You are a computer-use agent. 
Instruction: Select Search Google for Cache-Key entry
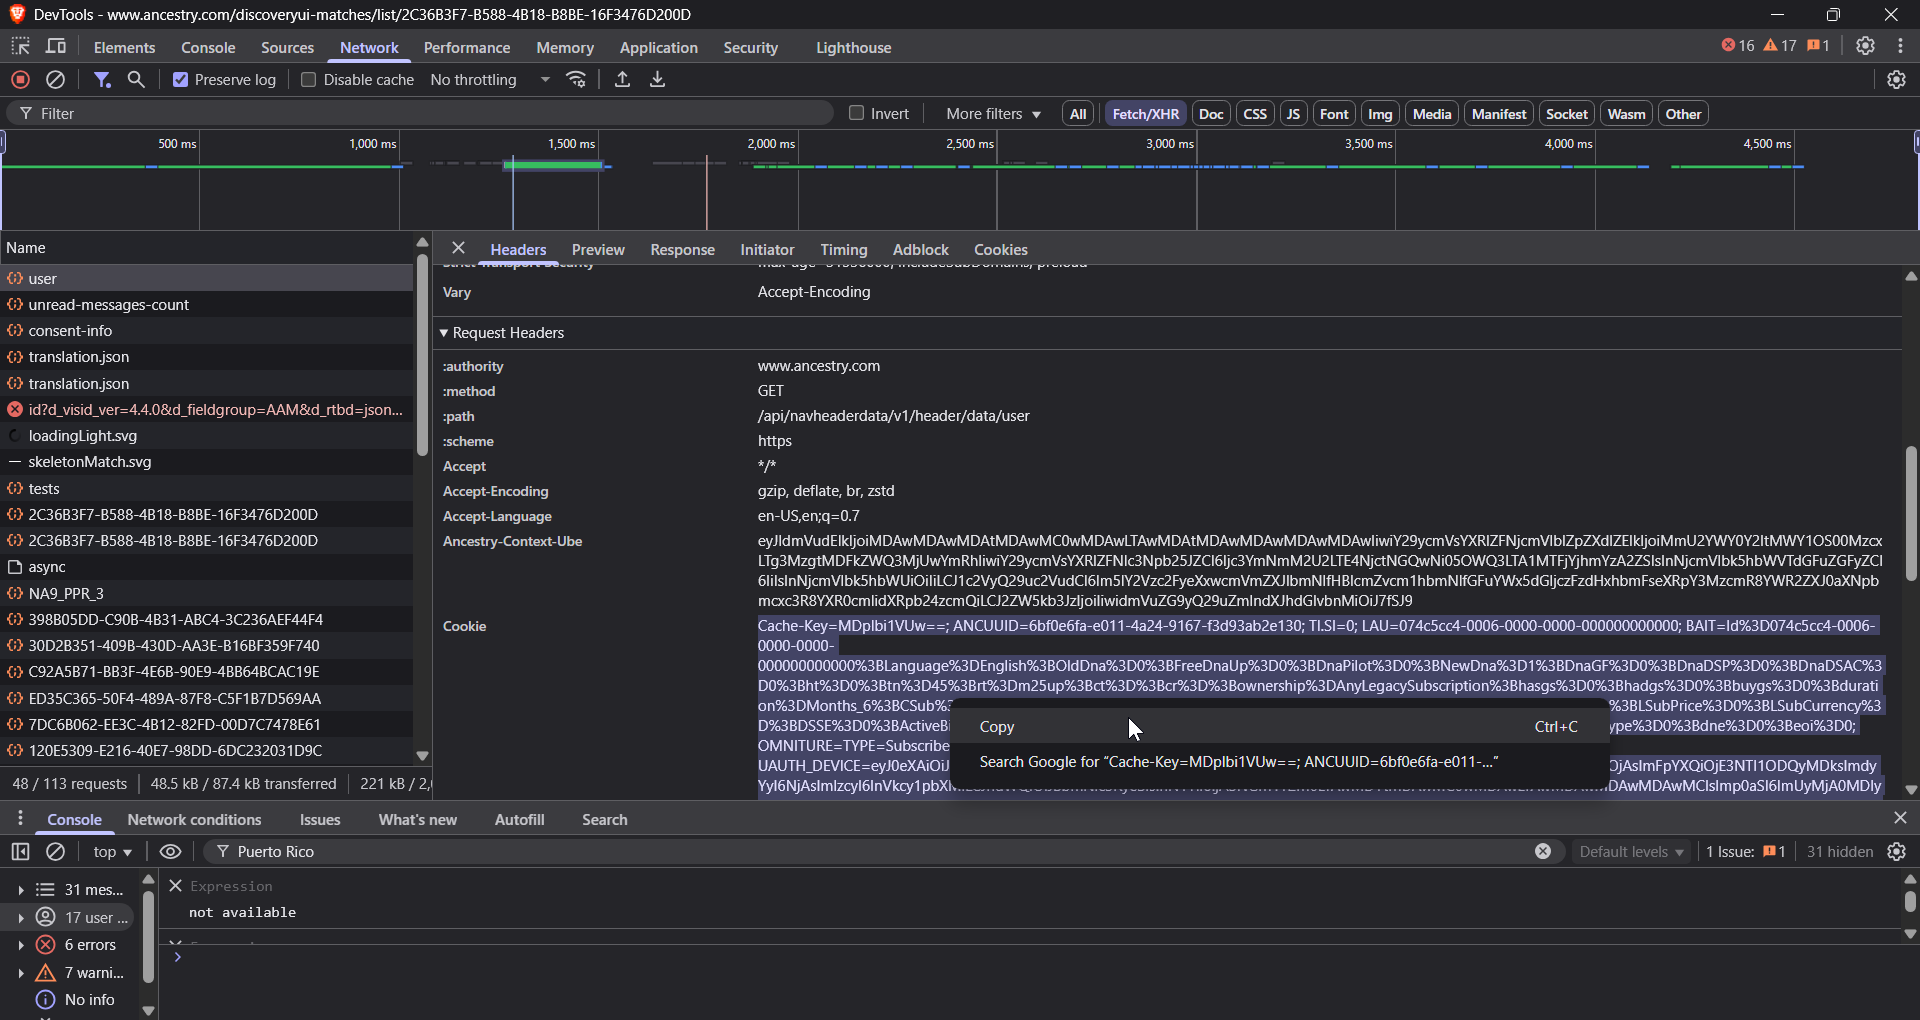pos(1278,762)
